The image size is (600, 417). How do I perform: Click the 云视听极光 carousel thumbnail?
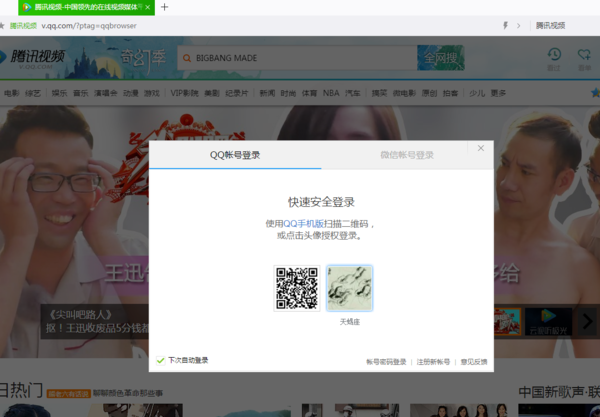click(548, 322)
